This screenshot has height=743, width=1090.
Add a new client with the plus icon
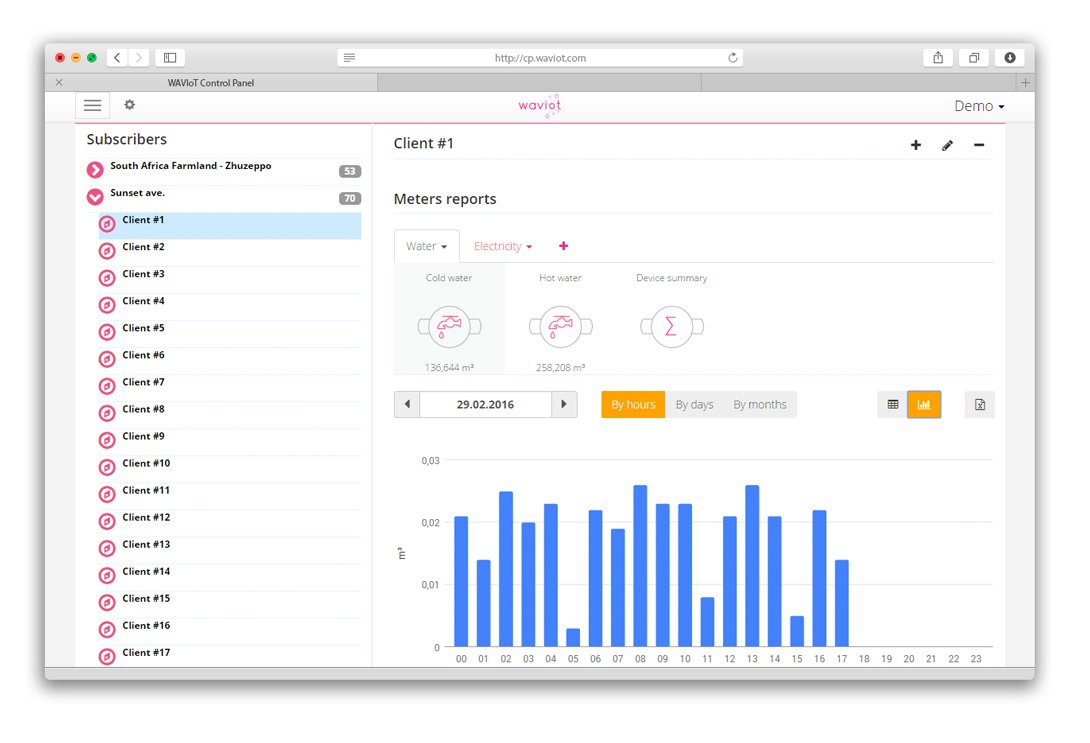916,145
